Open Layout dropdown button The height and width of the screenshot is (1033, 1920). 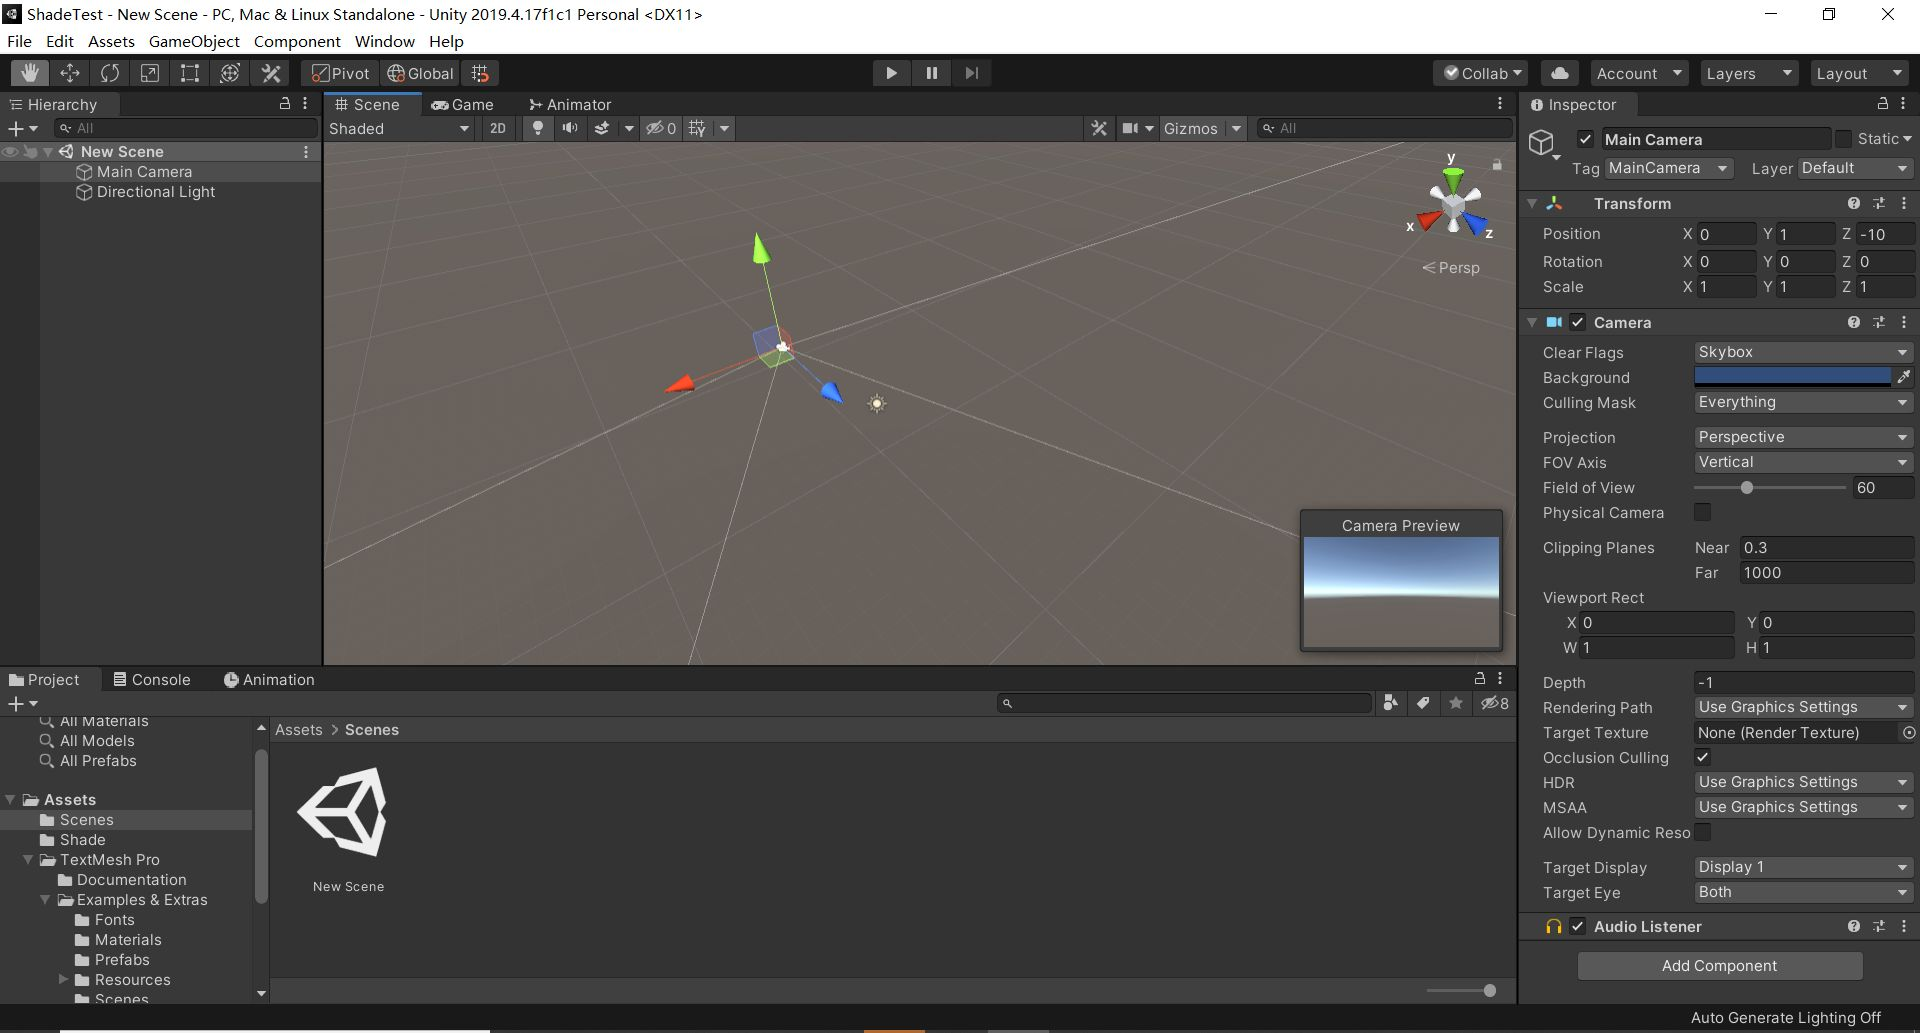coord(1858,73)
